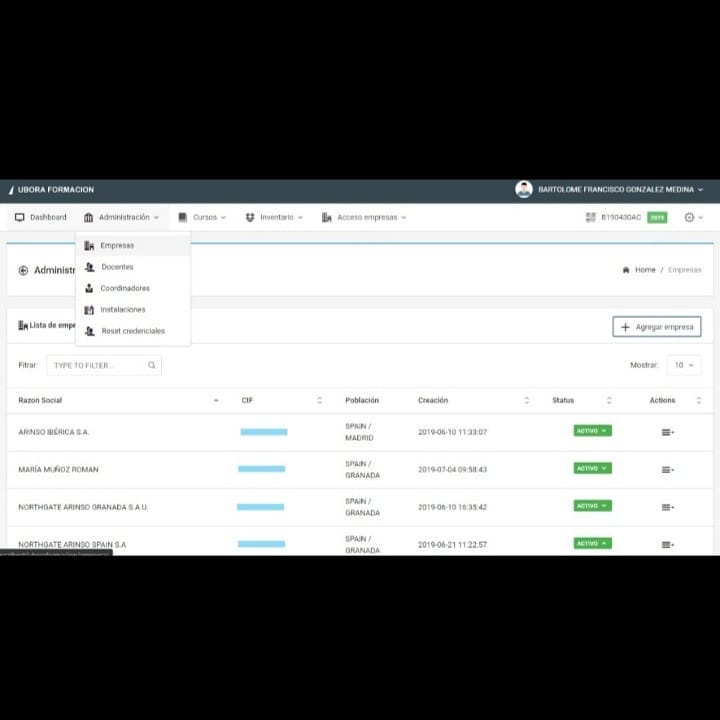The width and height of the screenshot is (720, 720).
Task: Click the user avatar picture
Action: tap(523, 189)
